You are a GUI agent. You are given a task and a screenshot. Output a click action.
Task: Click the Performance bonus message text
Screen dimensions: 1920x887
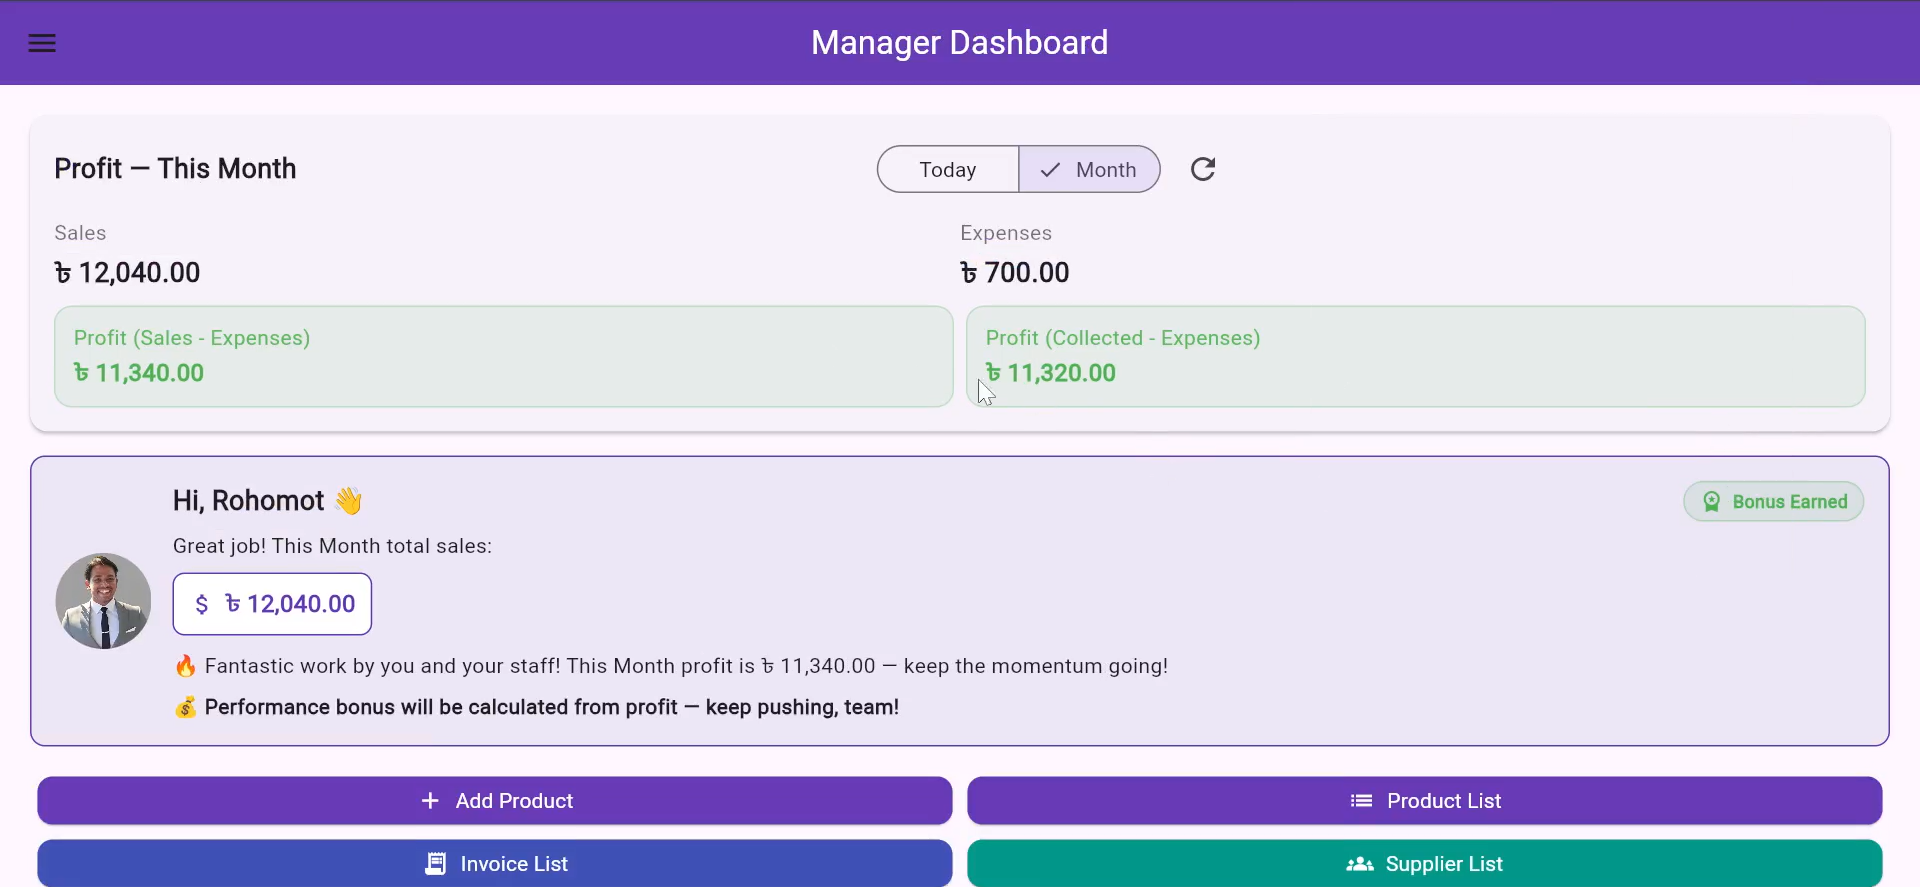coord(551,707)
